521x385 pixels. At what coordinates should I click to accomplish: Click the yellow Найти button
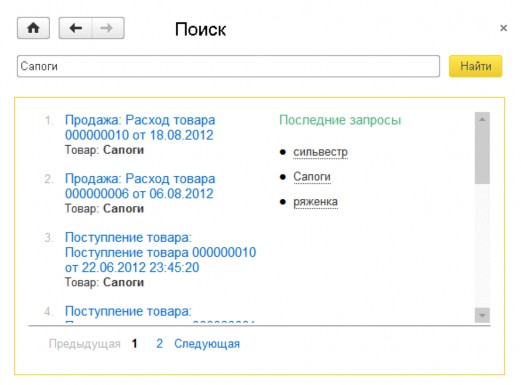click(475, 66)
